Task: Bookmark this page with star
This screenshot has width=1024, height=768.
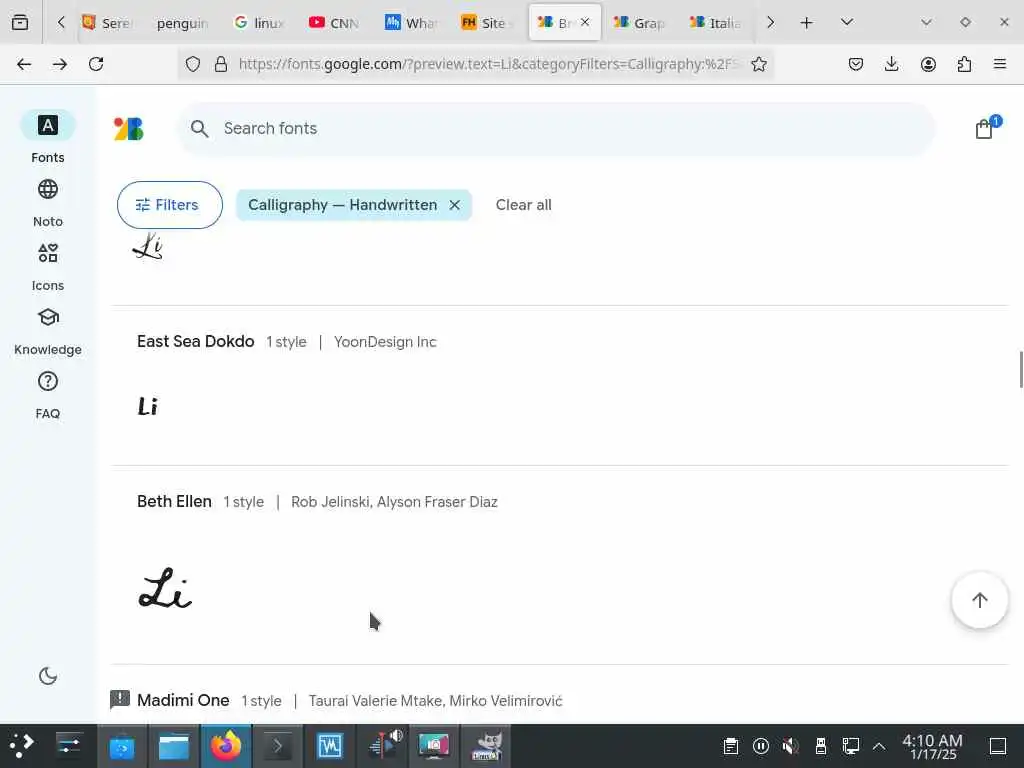Action: point(758,64)
